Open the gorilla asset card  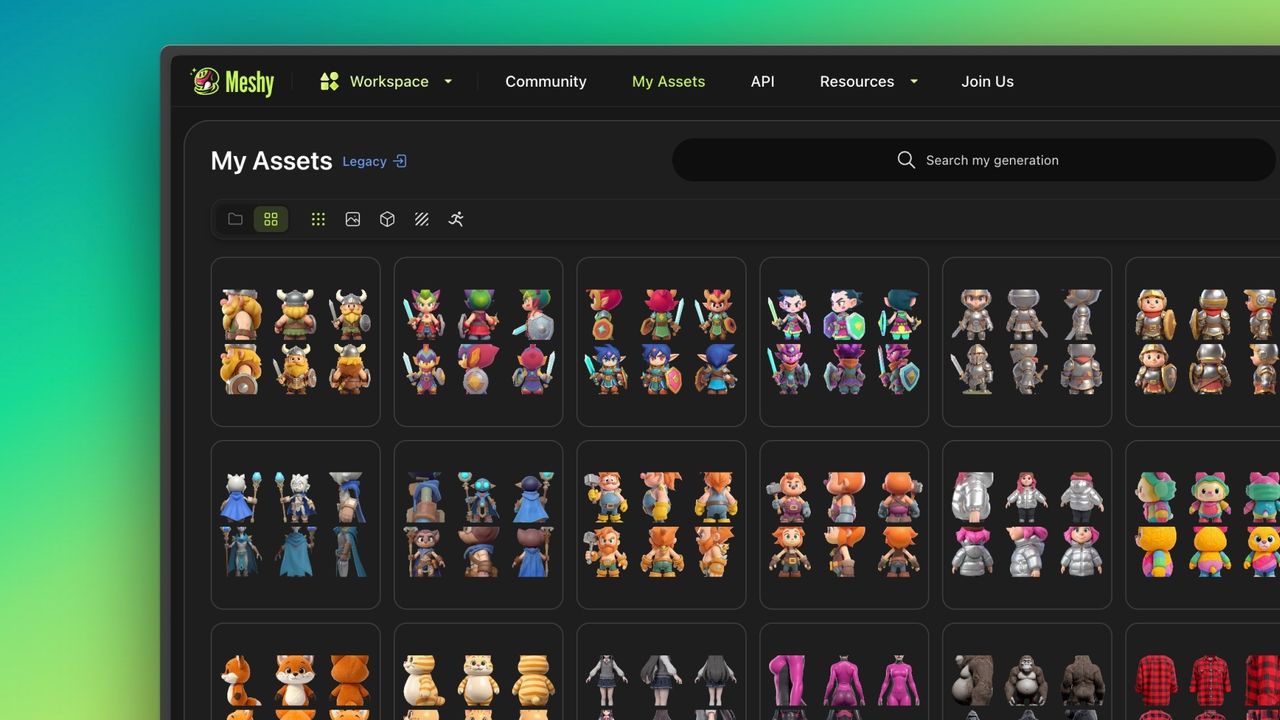point(1027,672)
